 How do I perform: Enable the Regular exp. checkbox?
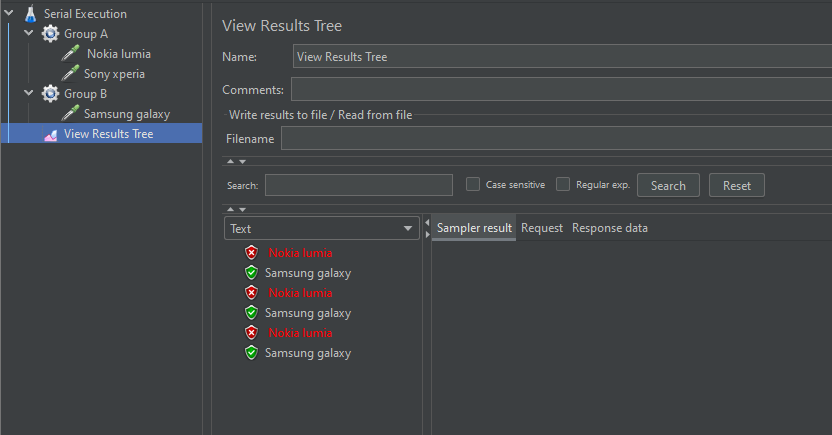[x=563, y=184]
